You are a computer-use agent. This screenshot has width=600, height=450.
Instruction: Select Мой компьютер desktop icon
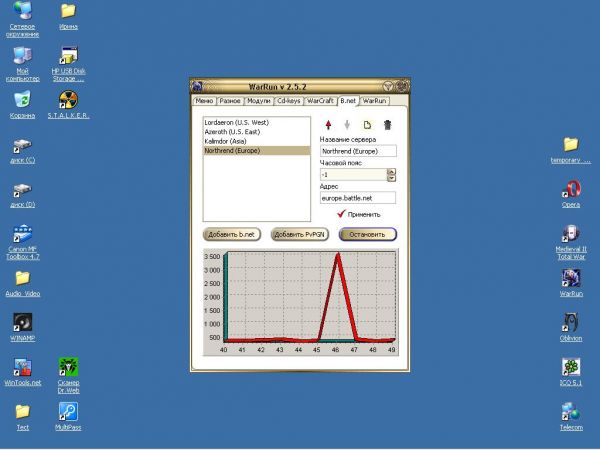click(x=23, y=64)
